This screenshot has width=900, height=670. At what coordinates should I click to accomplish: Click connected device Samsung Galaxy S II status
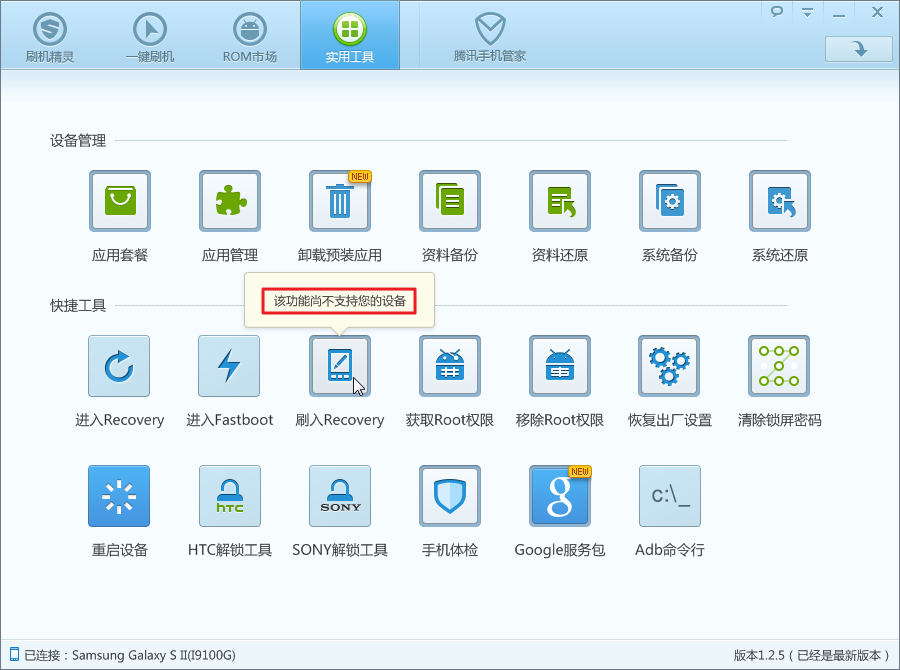pyautogui.click(x=130, y=655)
